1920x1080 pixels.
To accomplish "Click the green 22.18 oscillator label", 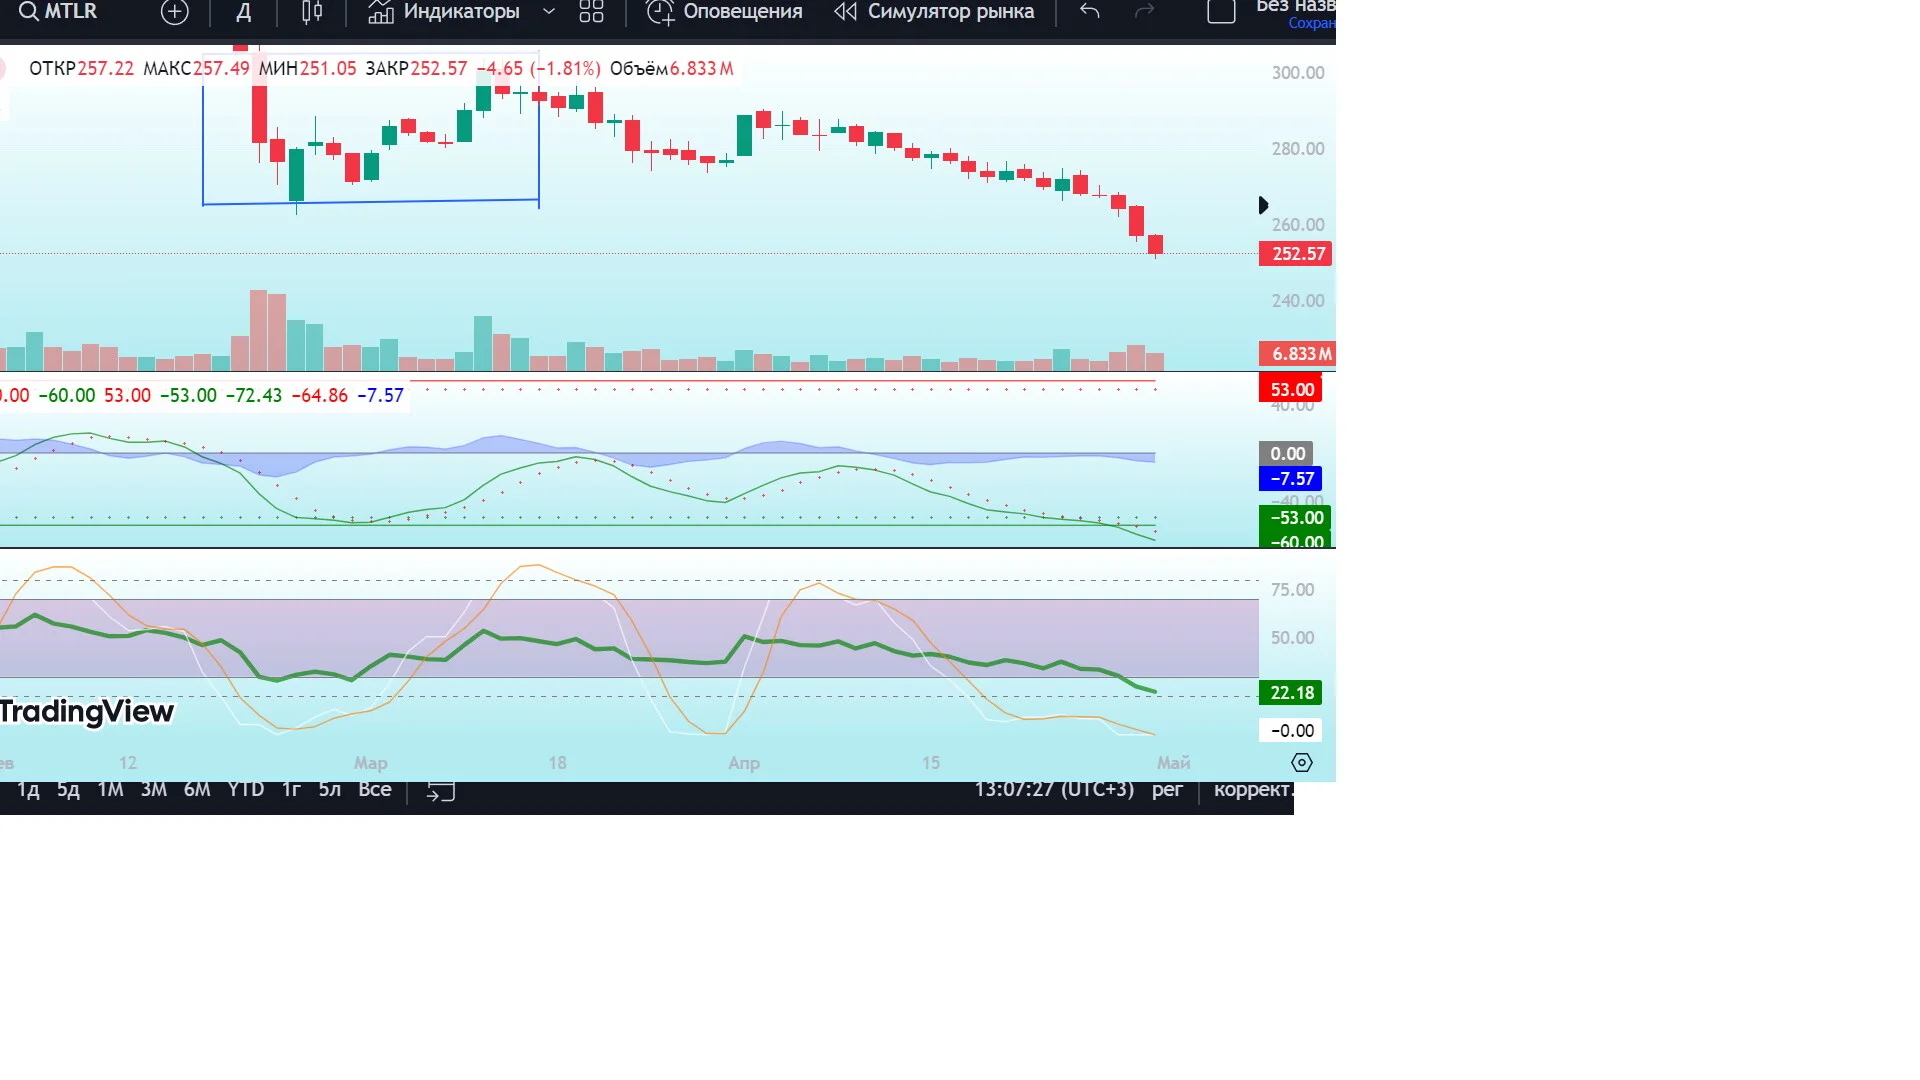I will (x=1291, y=693).
